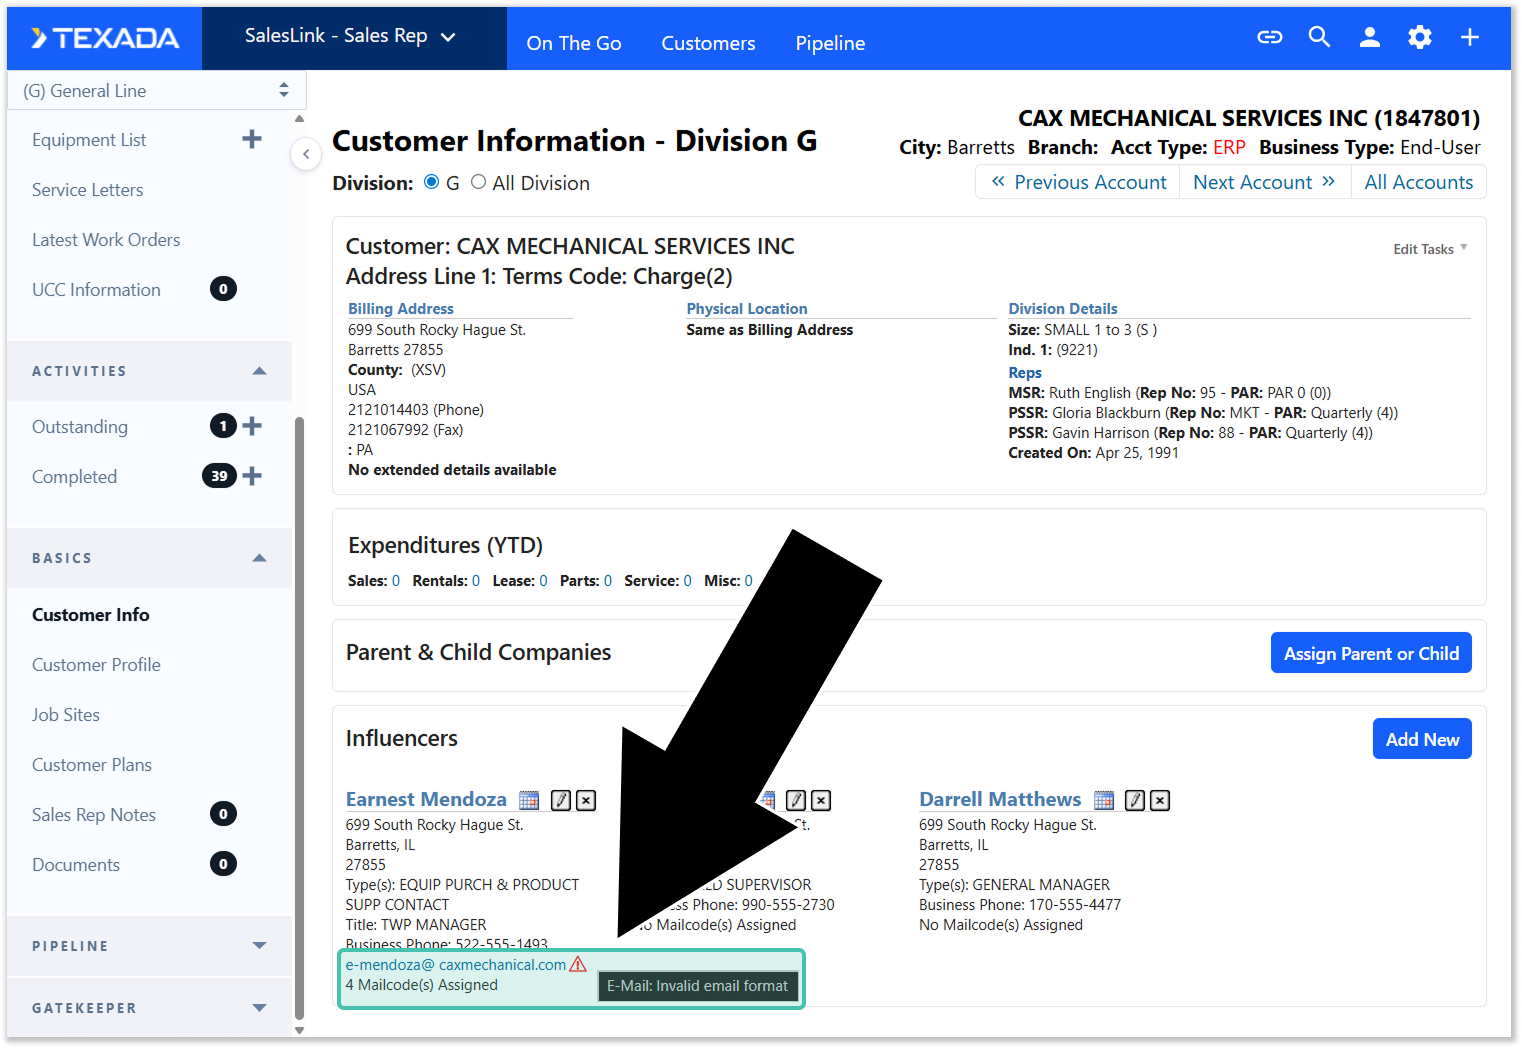The width and height of the screenshot is (1522, 1048).
Task: Open the General Line division selector
Action: coord(156,91)
